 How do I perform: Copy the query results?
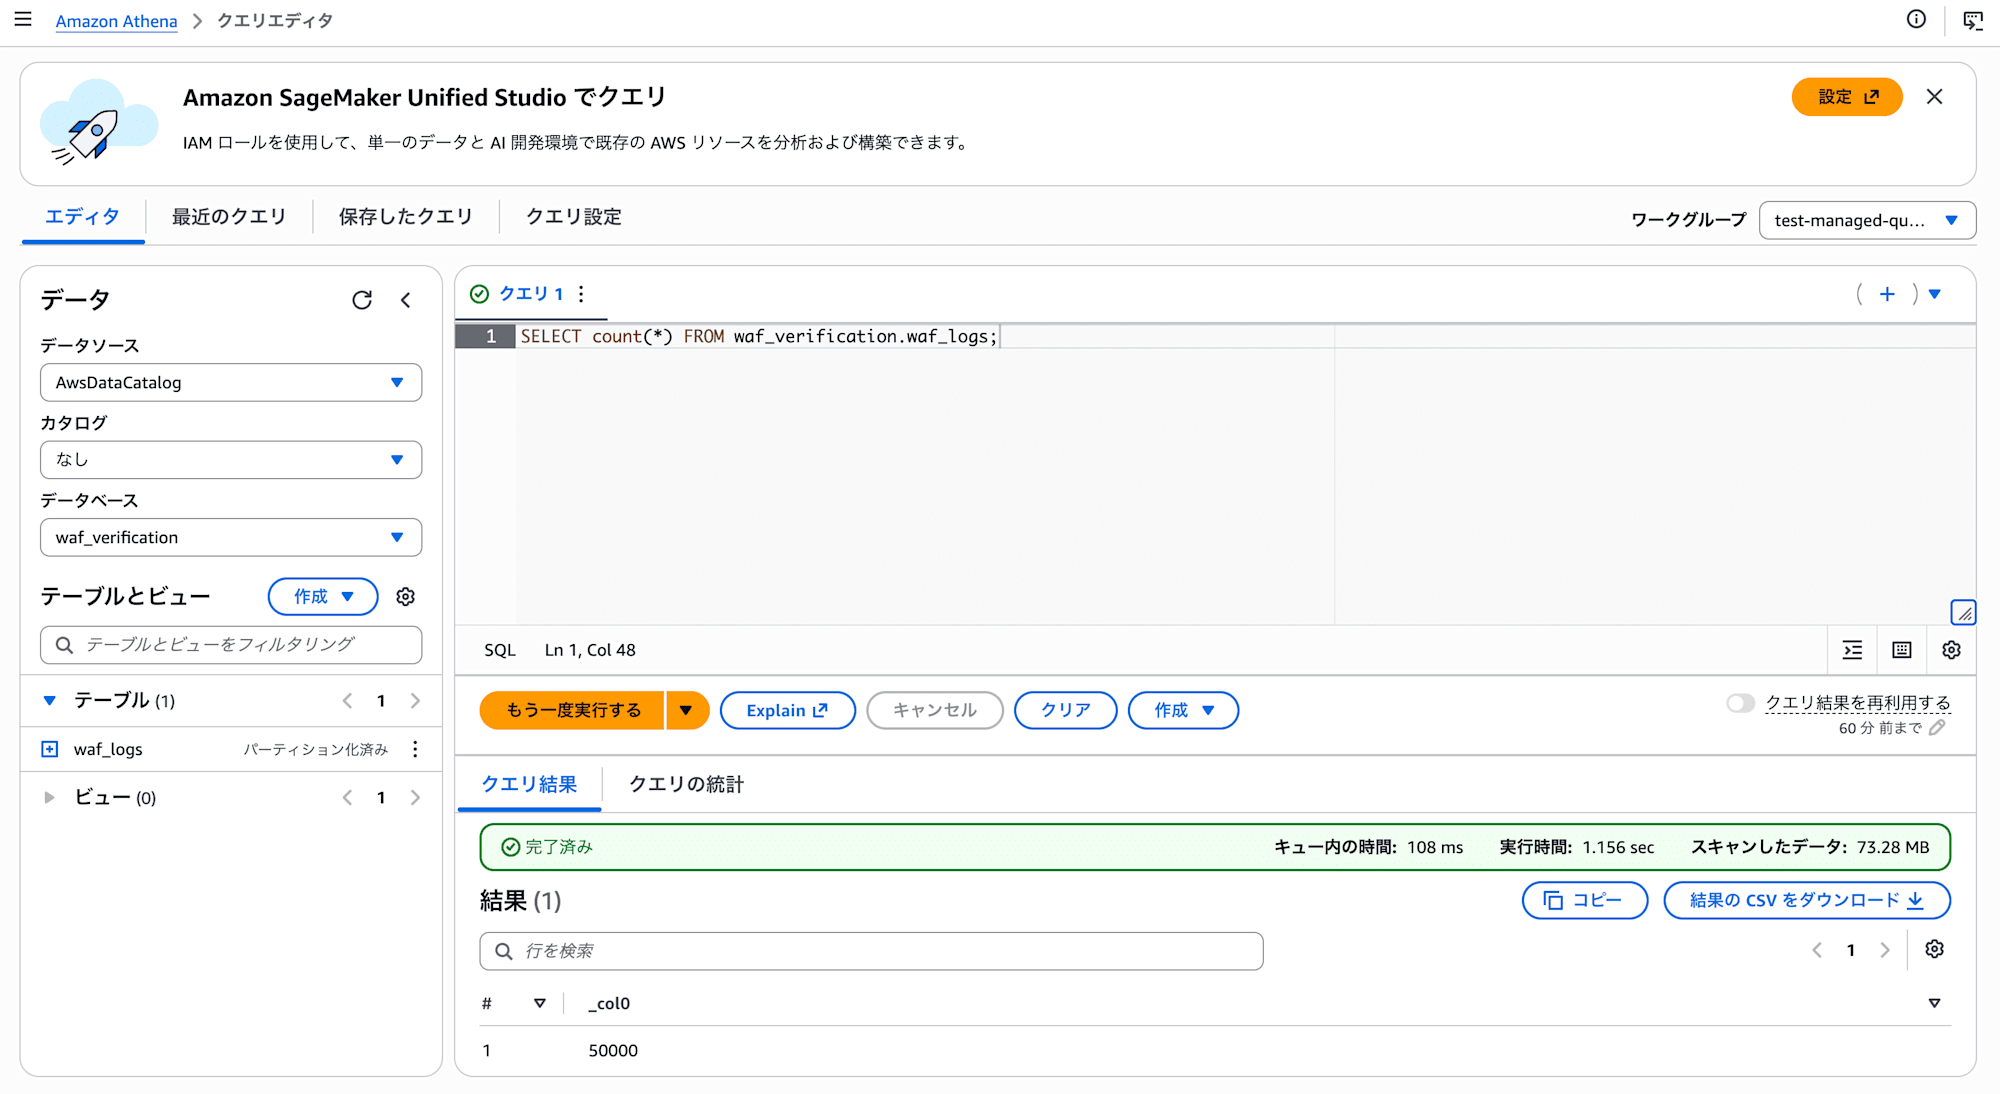click(x=1584, y=900)
